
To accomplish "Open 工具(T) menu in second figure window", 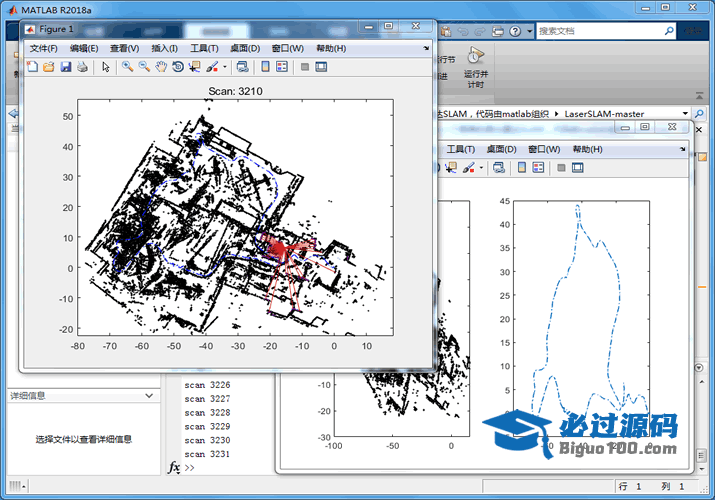I will tap(461, 149).
